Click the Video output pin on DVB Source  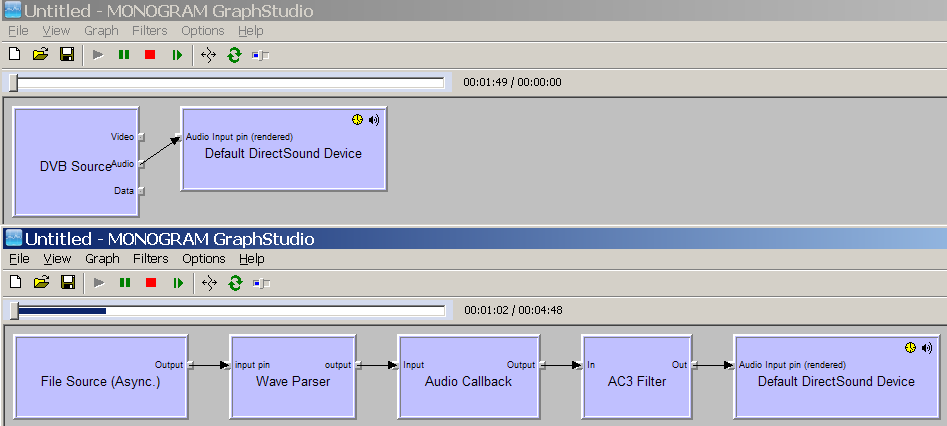coord(141,136)
